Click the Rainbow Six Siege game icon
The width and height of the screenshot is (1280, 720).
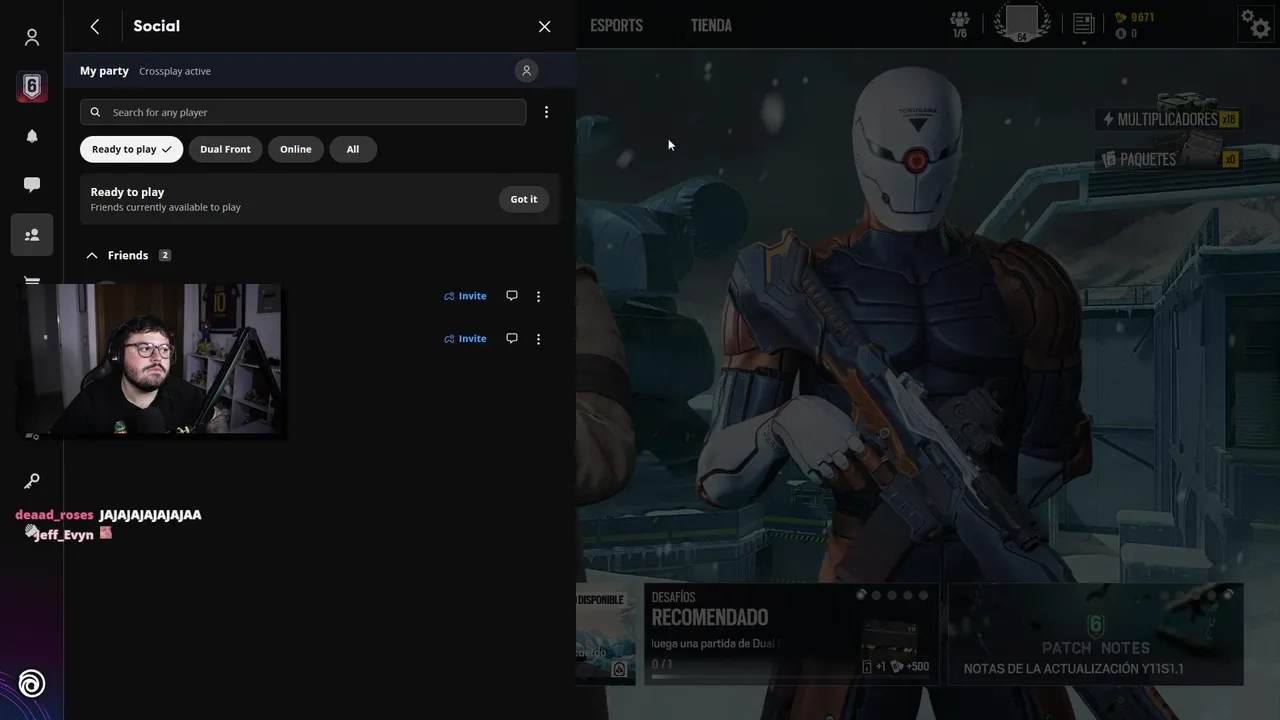point(32,87)
